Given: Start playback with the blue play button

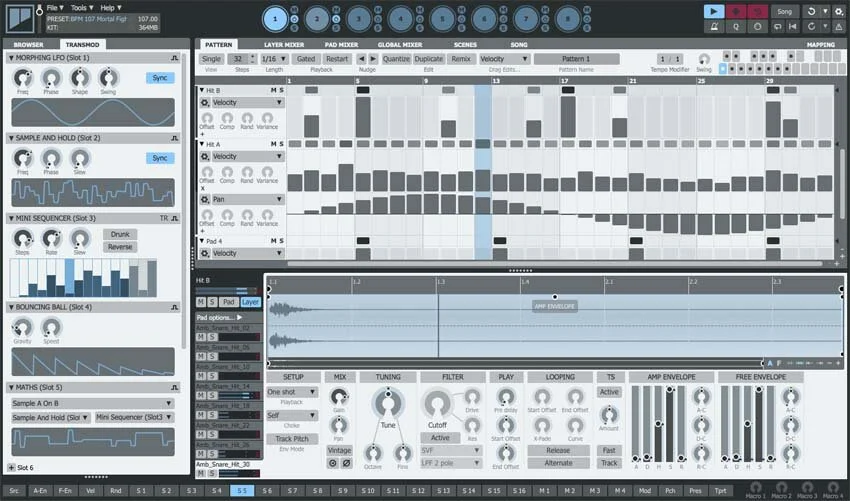Looking at the screenshot, I should click(x=713, y=11).
